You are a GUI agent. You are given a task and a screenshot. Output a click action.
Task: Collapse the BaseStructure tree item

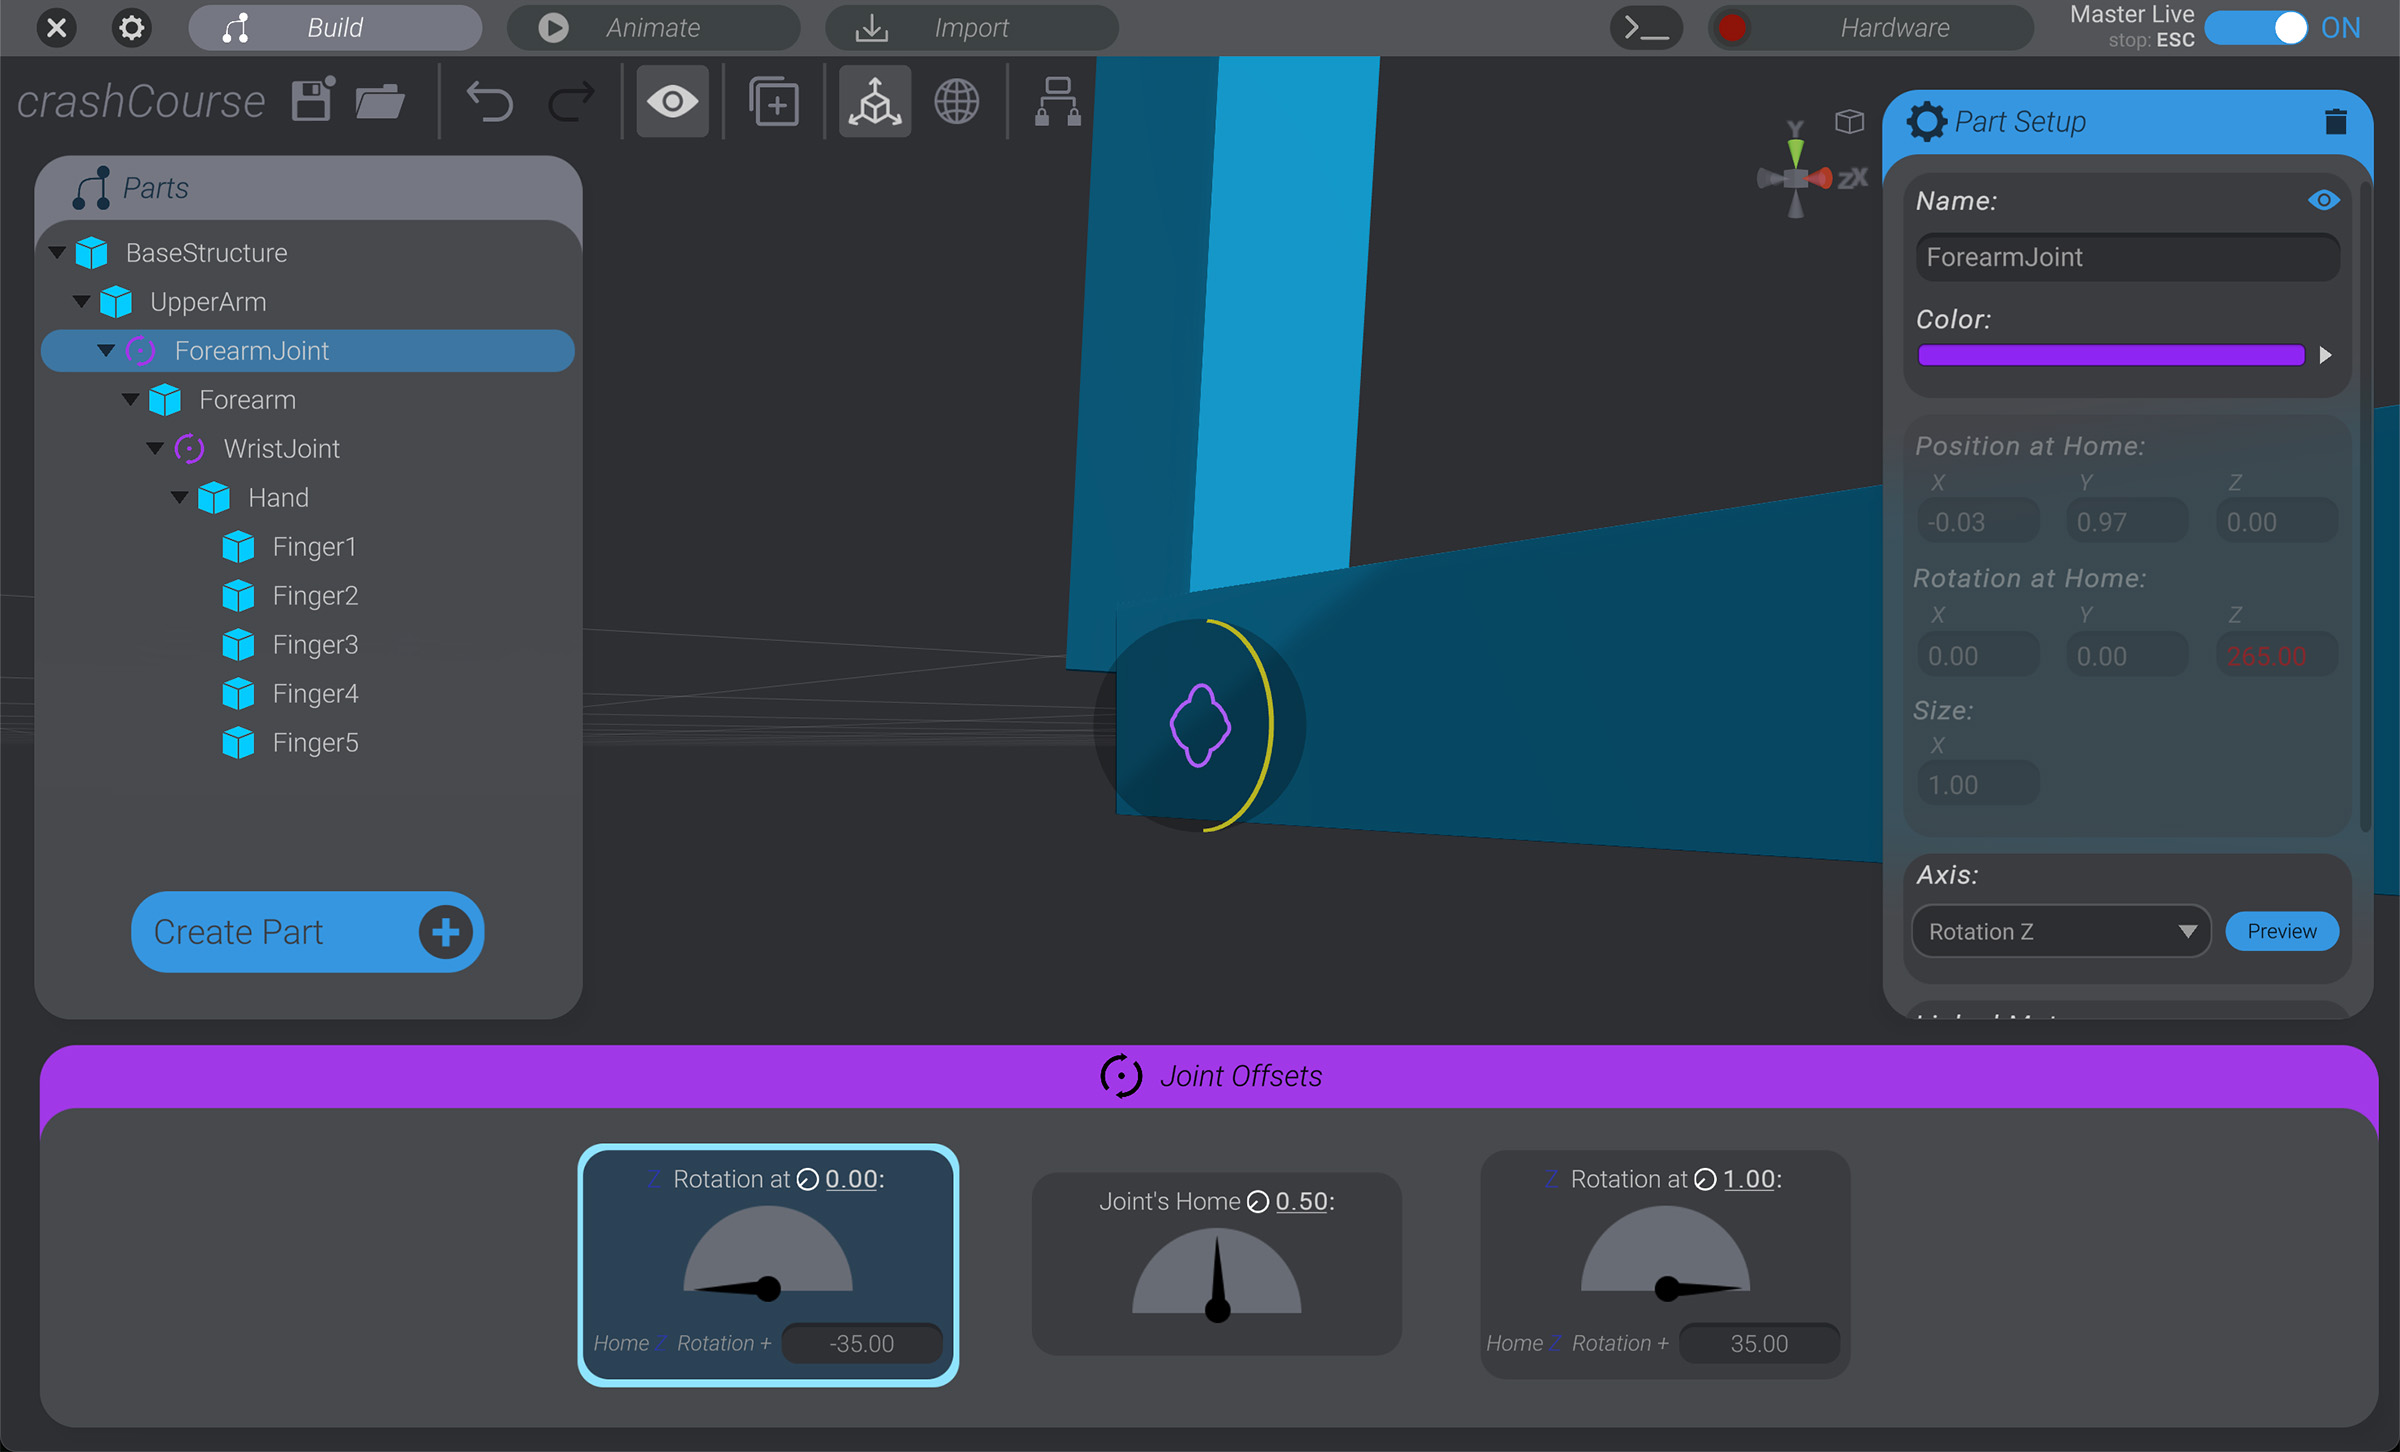click(x=57, y=252)
